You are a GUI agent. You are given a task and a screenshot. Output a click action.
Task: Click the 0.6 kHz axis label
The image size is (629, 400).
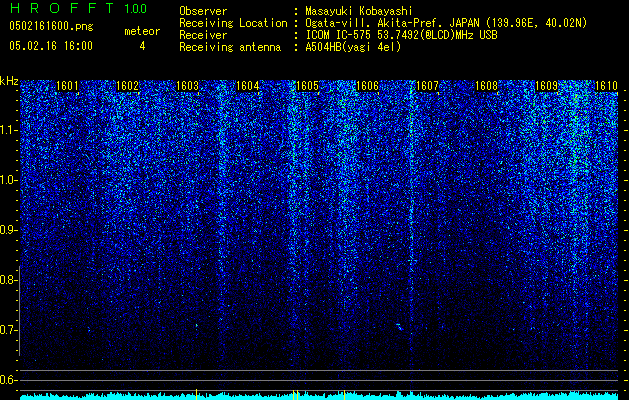(x=9, y=380)
